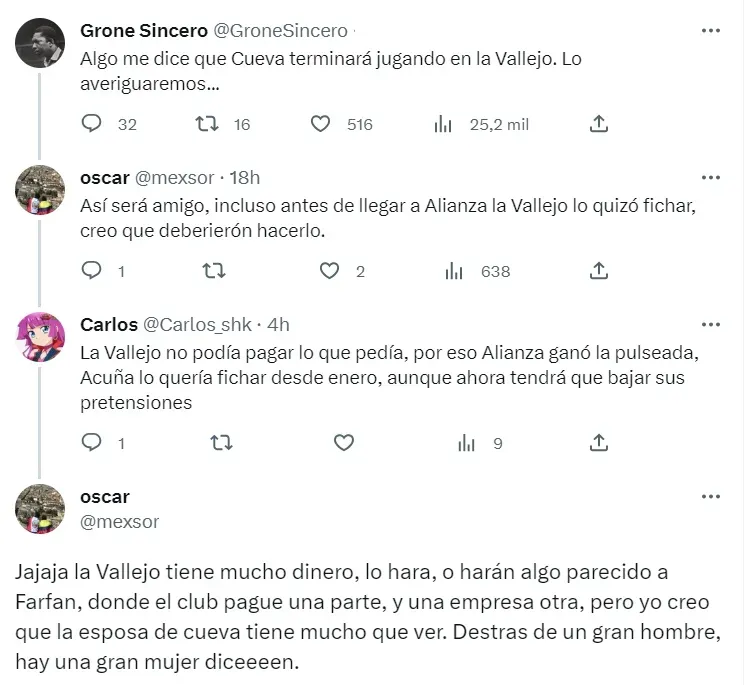
Task: Reply to oscar's 18h tweet
Action: (92, 271)
